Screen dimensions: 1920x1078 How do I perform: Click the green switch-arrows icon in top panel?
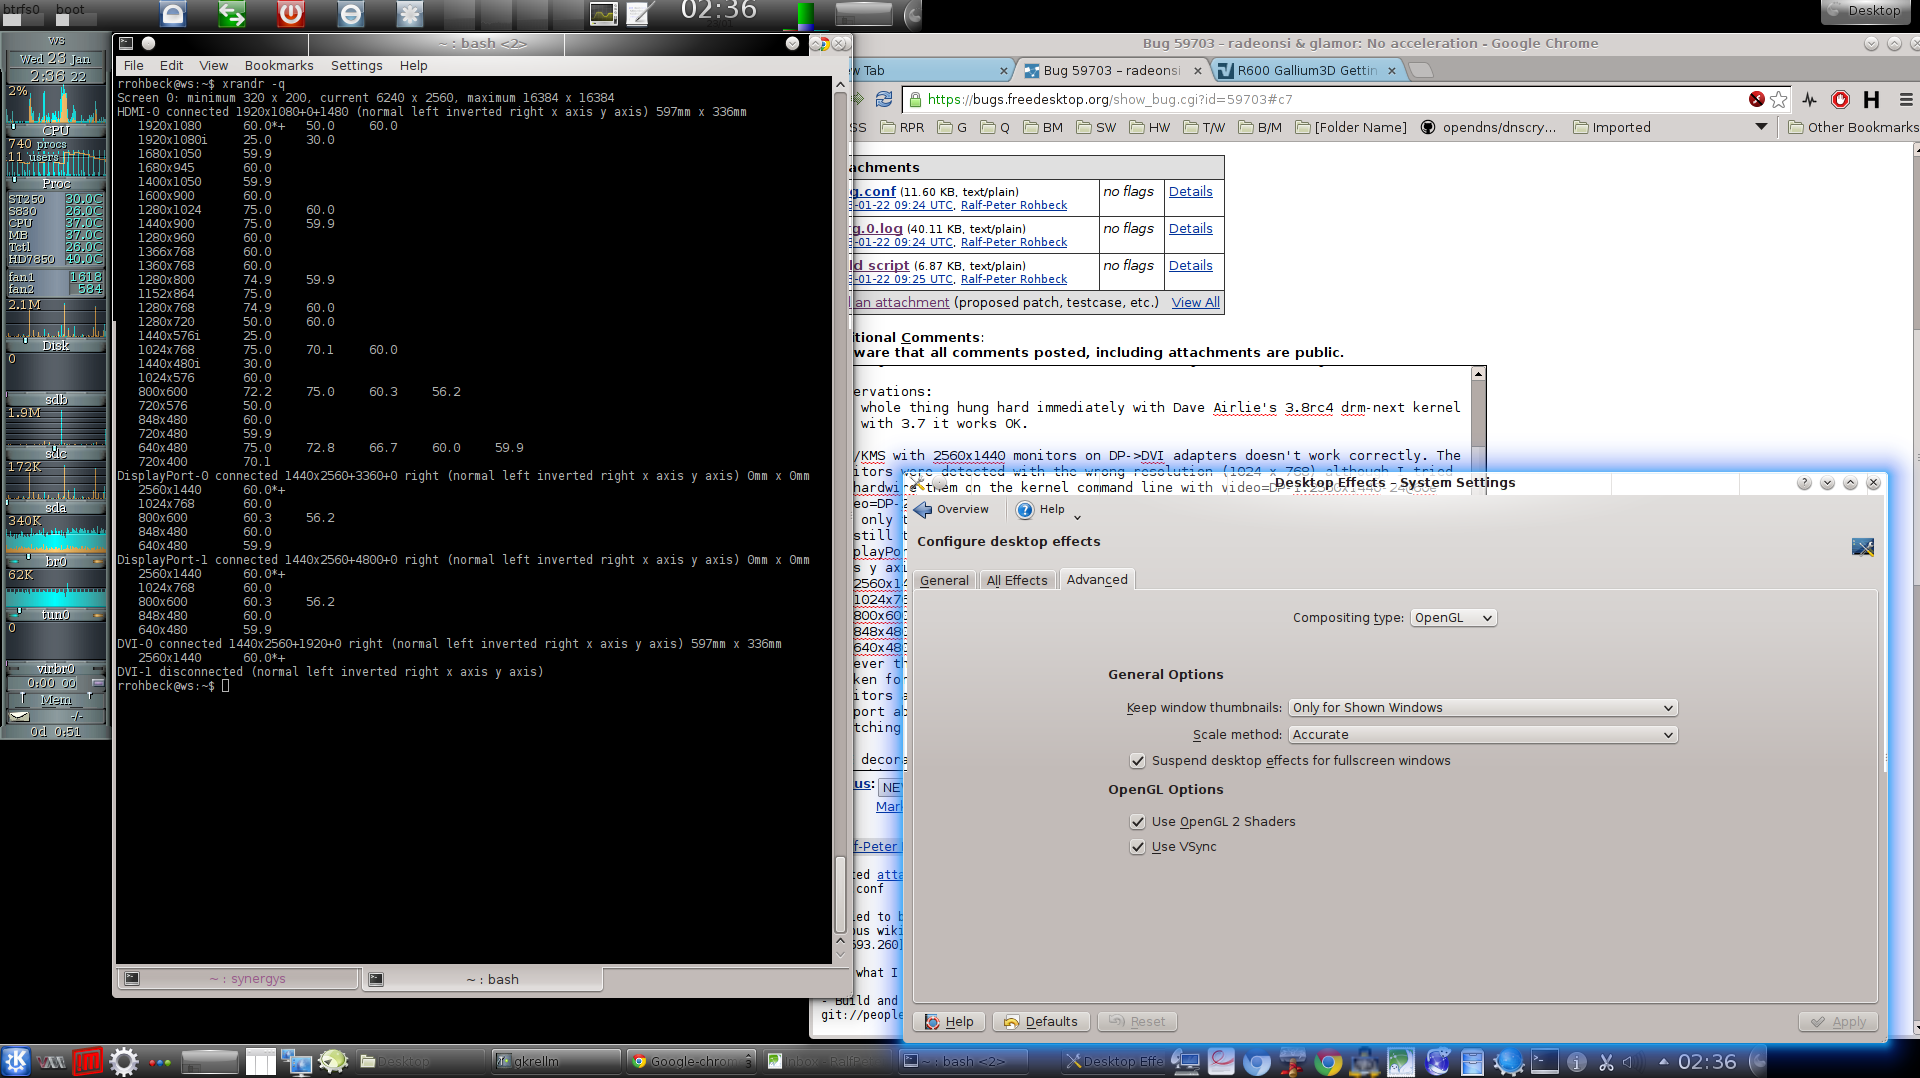click(232, 14)
